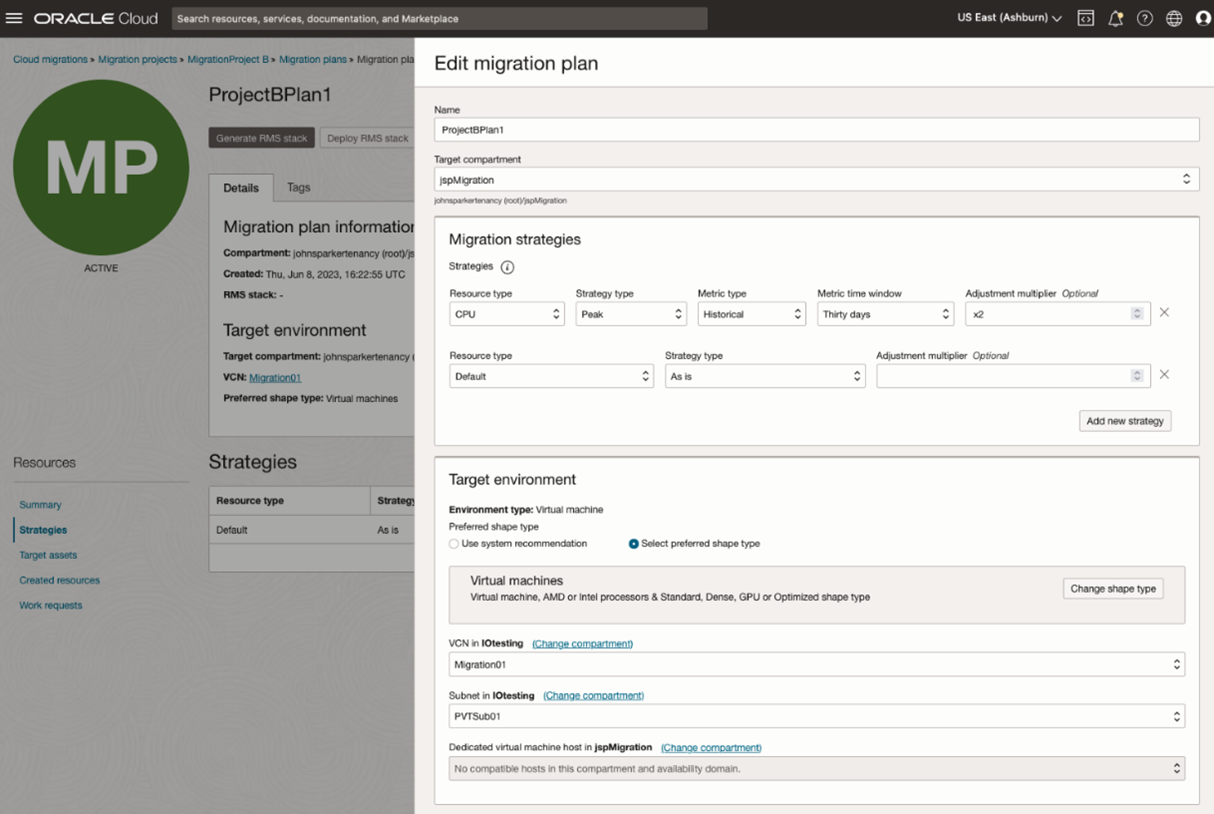Remove the Default strategy row

[1163, 375]
